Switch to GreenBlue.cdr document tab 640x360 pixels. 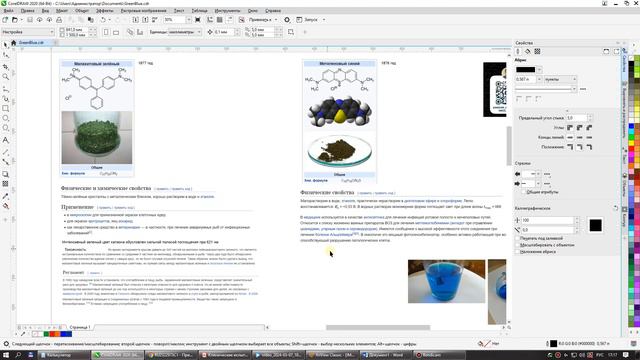point(31,42)
